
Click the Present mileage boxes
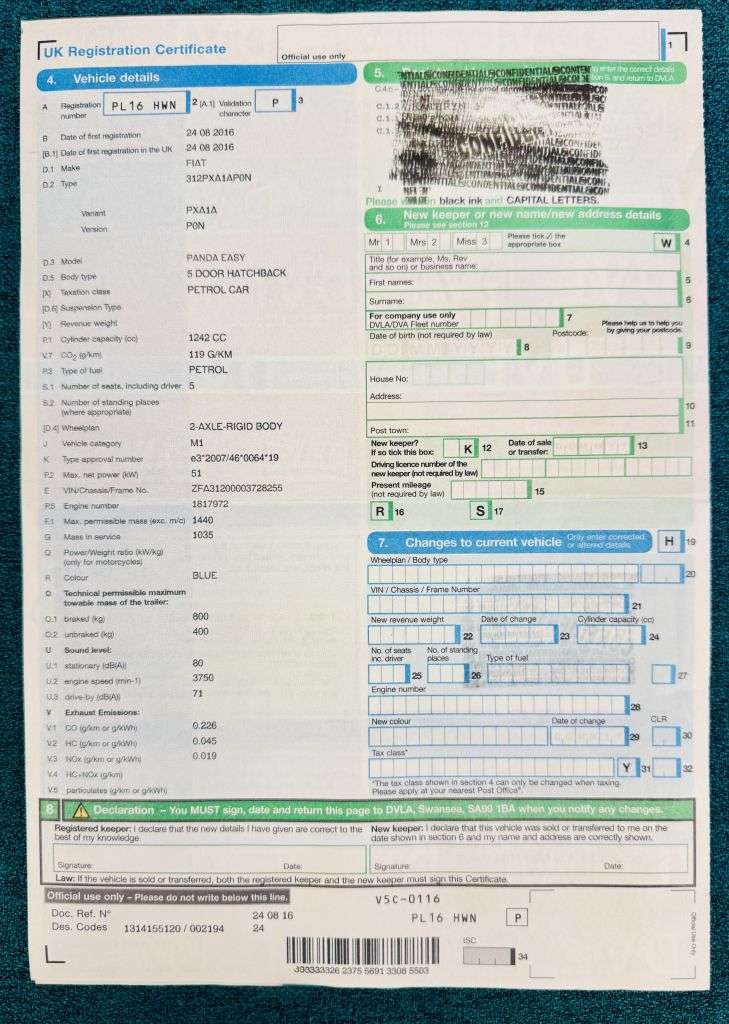pyautogui.click(x=490, y=490)
